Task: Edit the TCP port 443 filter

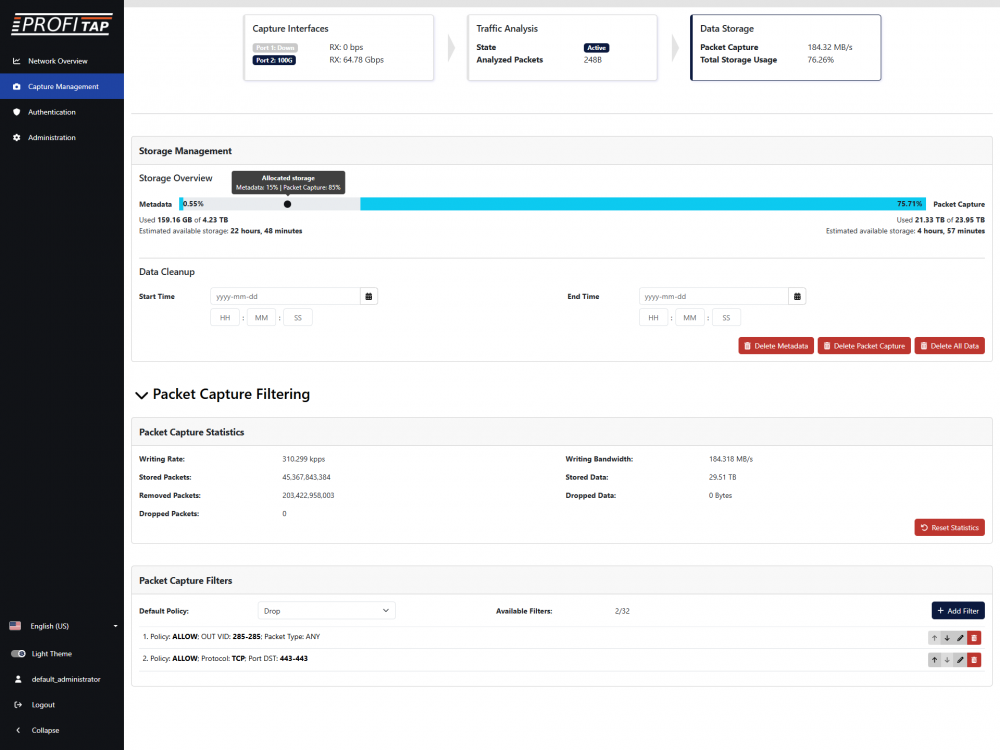Action: (960, 660)
